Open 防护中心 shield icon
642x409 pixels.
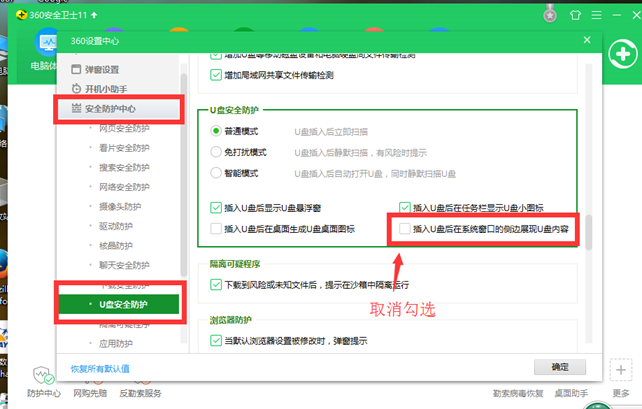[43, 375]
